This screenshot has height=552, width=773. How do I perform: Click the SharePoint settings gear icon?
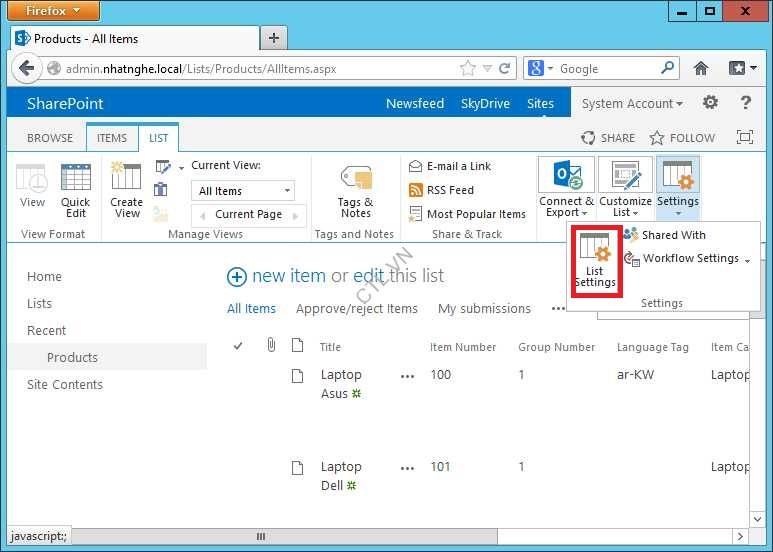710,103
